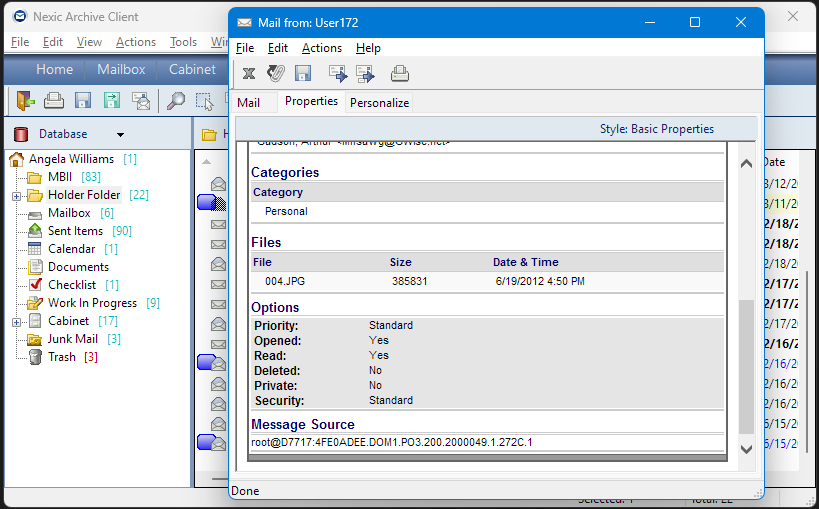Open the Style: Basic Properties selector

657,129
